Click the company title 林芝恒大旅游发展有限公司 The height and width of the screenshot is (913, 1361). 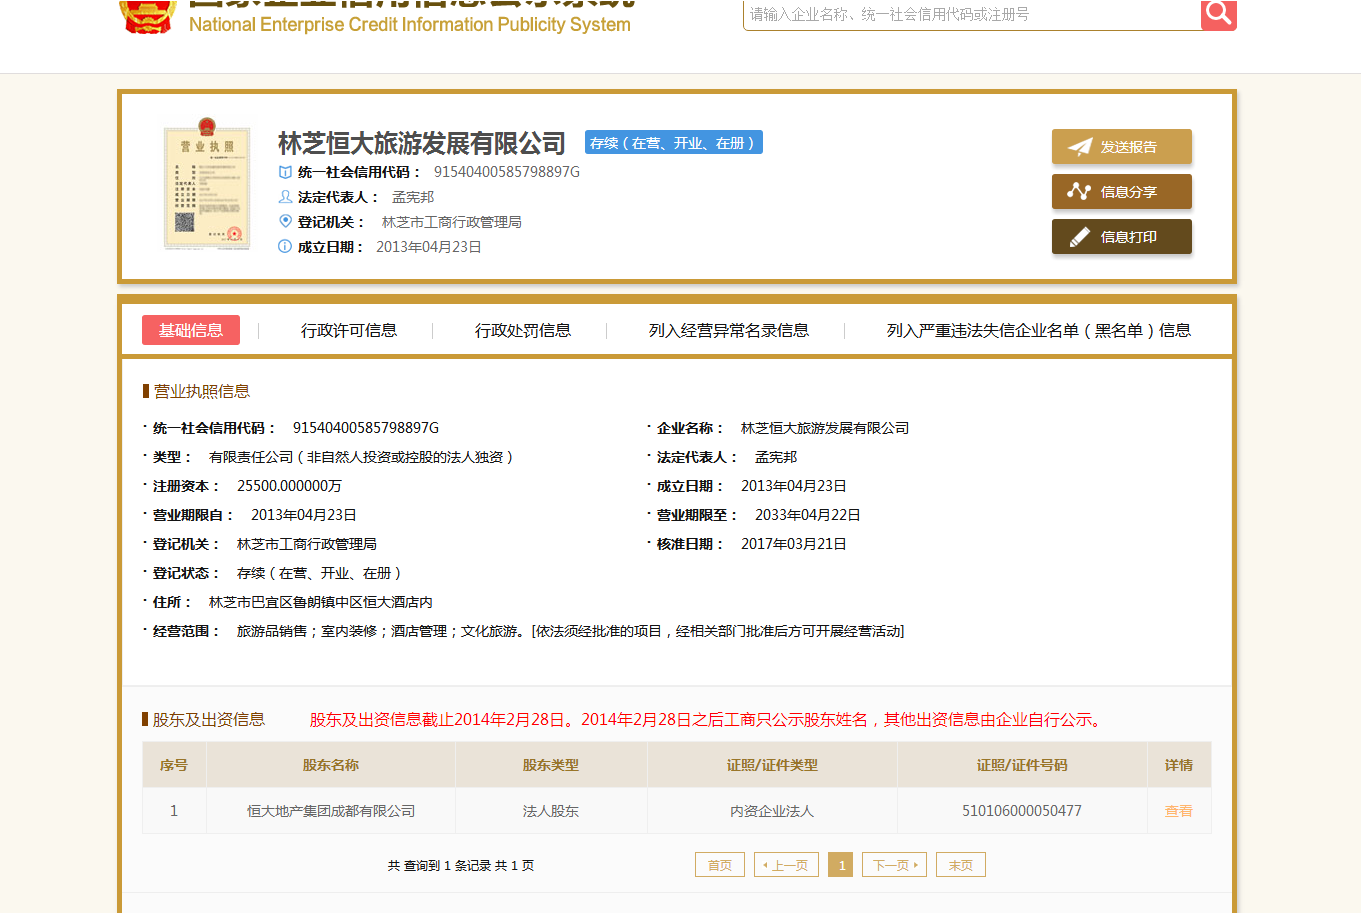tap(422, 144)
